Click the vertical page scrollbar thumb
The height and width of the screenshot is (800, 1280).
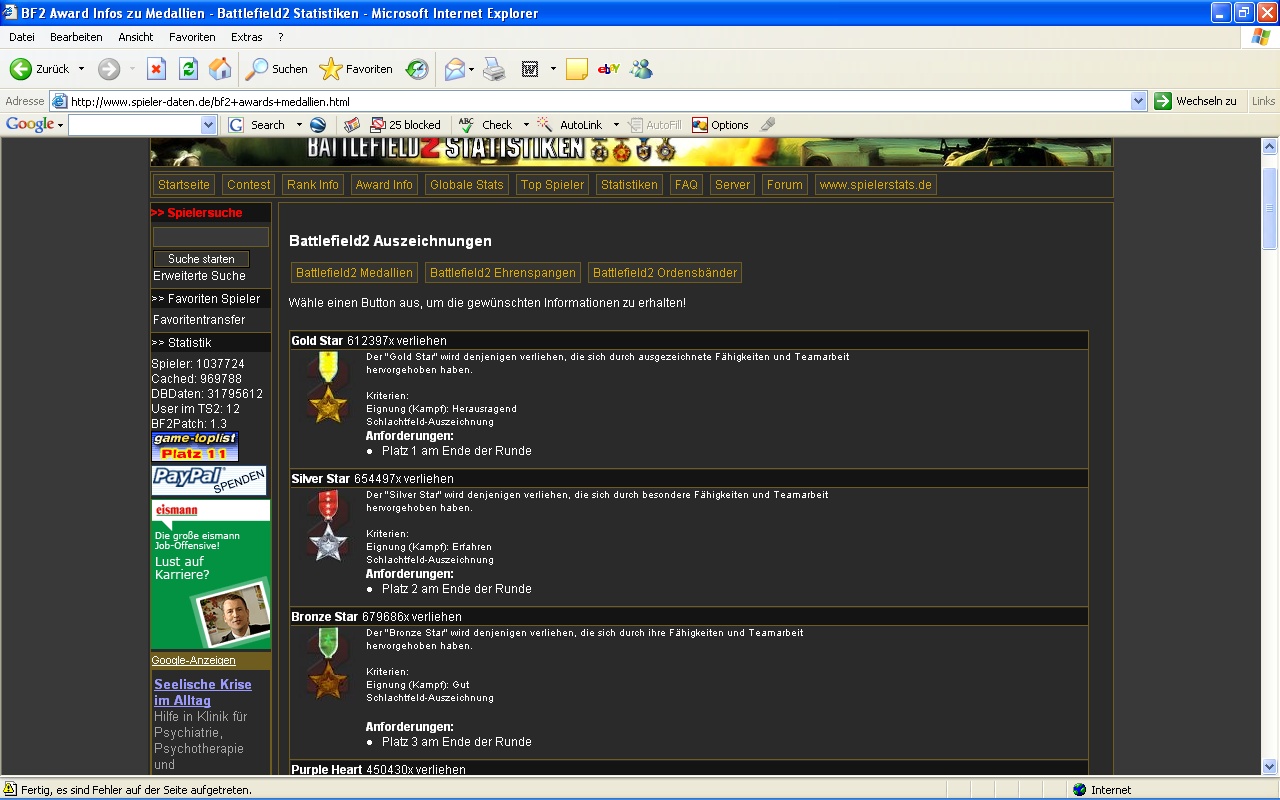(x=1270, y=209)
